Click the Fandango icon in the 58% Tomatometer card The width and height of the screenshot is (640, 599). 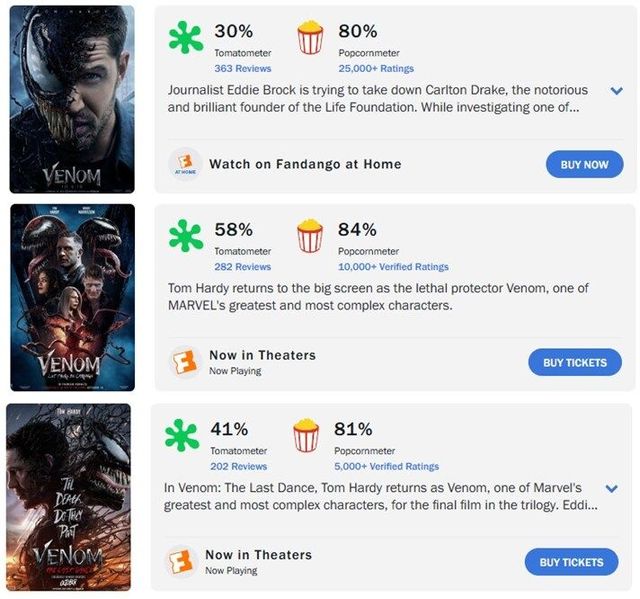pyautogui.click(x=183, y=362)
